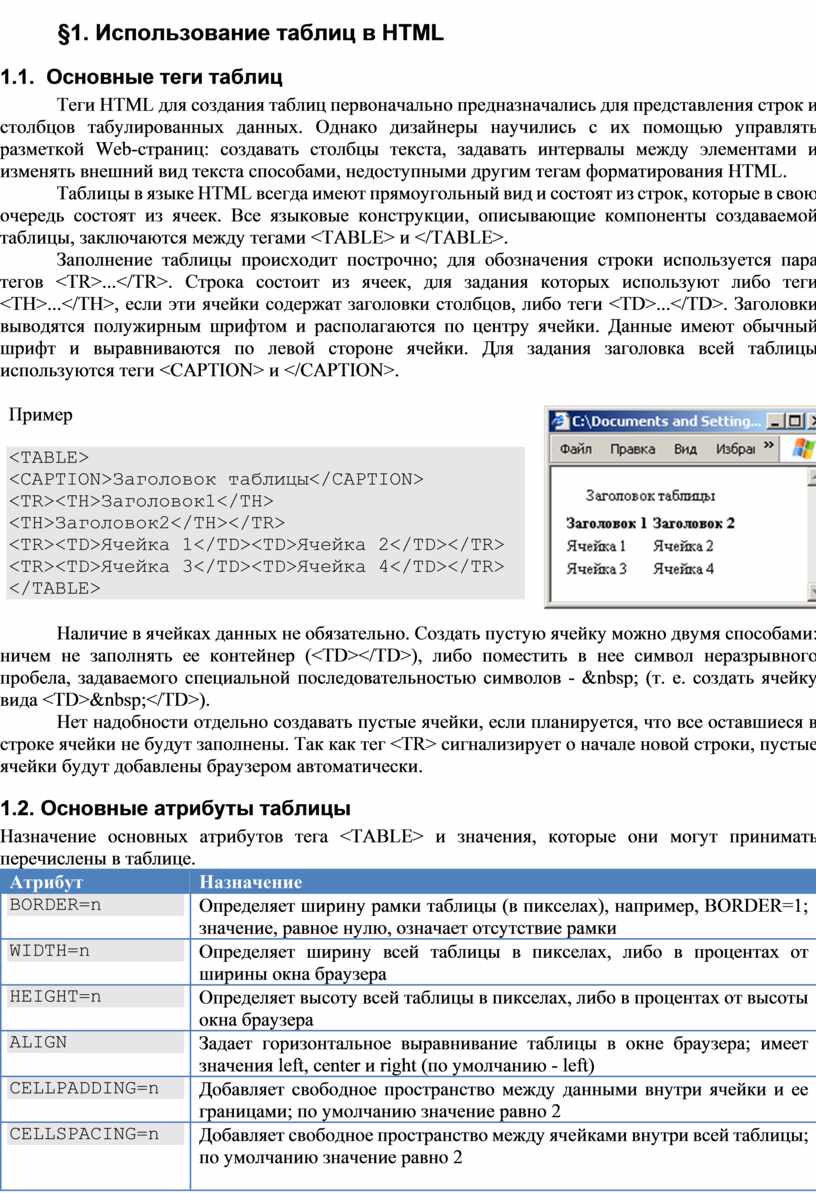This screenshot has width=816, height=1193.
Task: Click the heading "§1. Использование таблиц в HTML"
Action: [x=250, y=33]
